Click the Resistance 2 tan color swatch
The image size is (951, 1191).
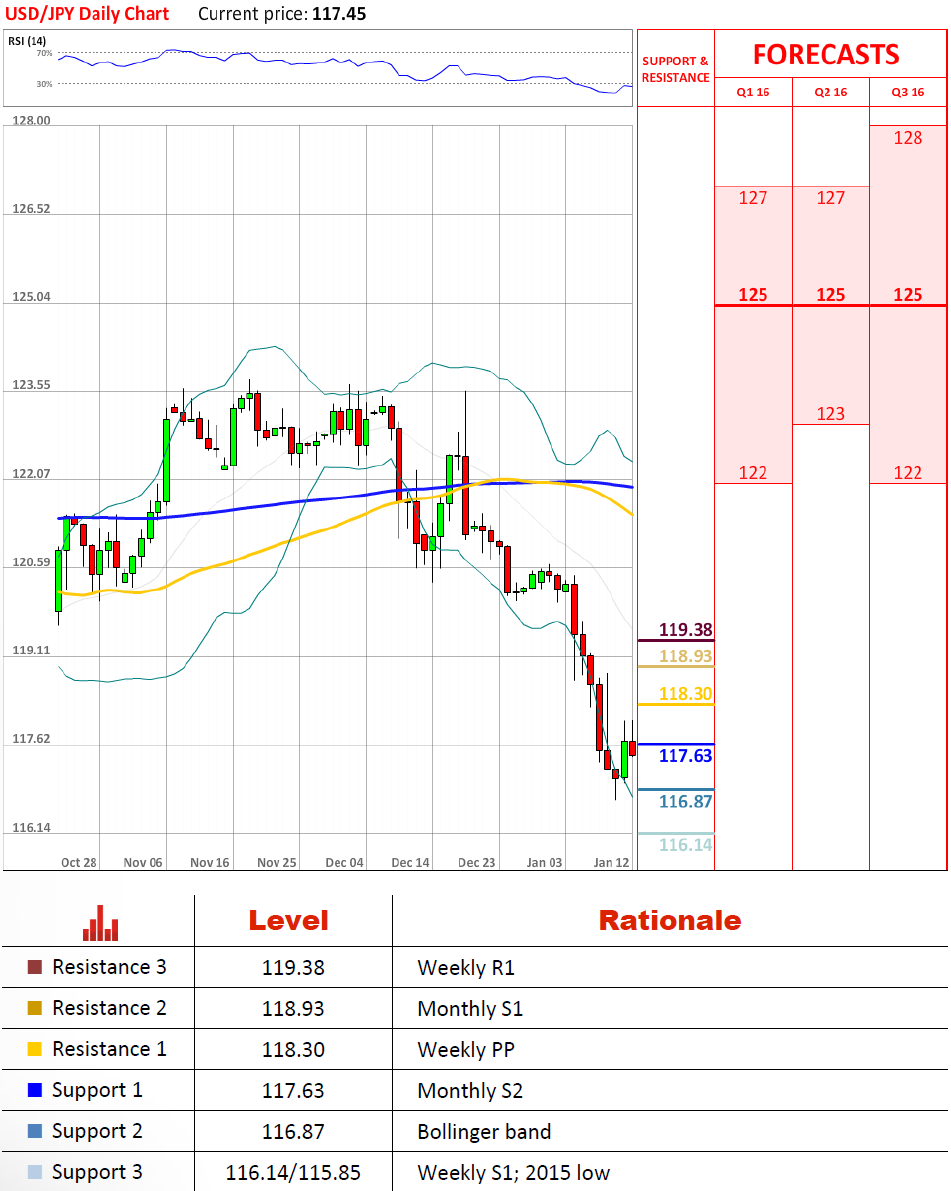pos(34,1008)
